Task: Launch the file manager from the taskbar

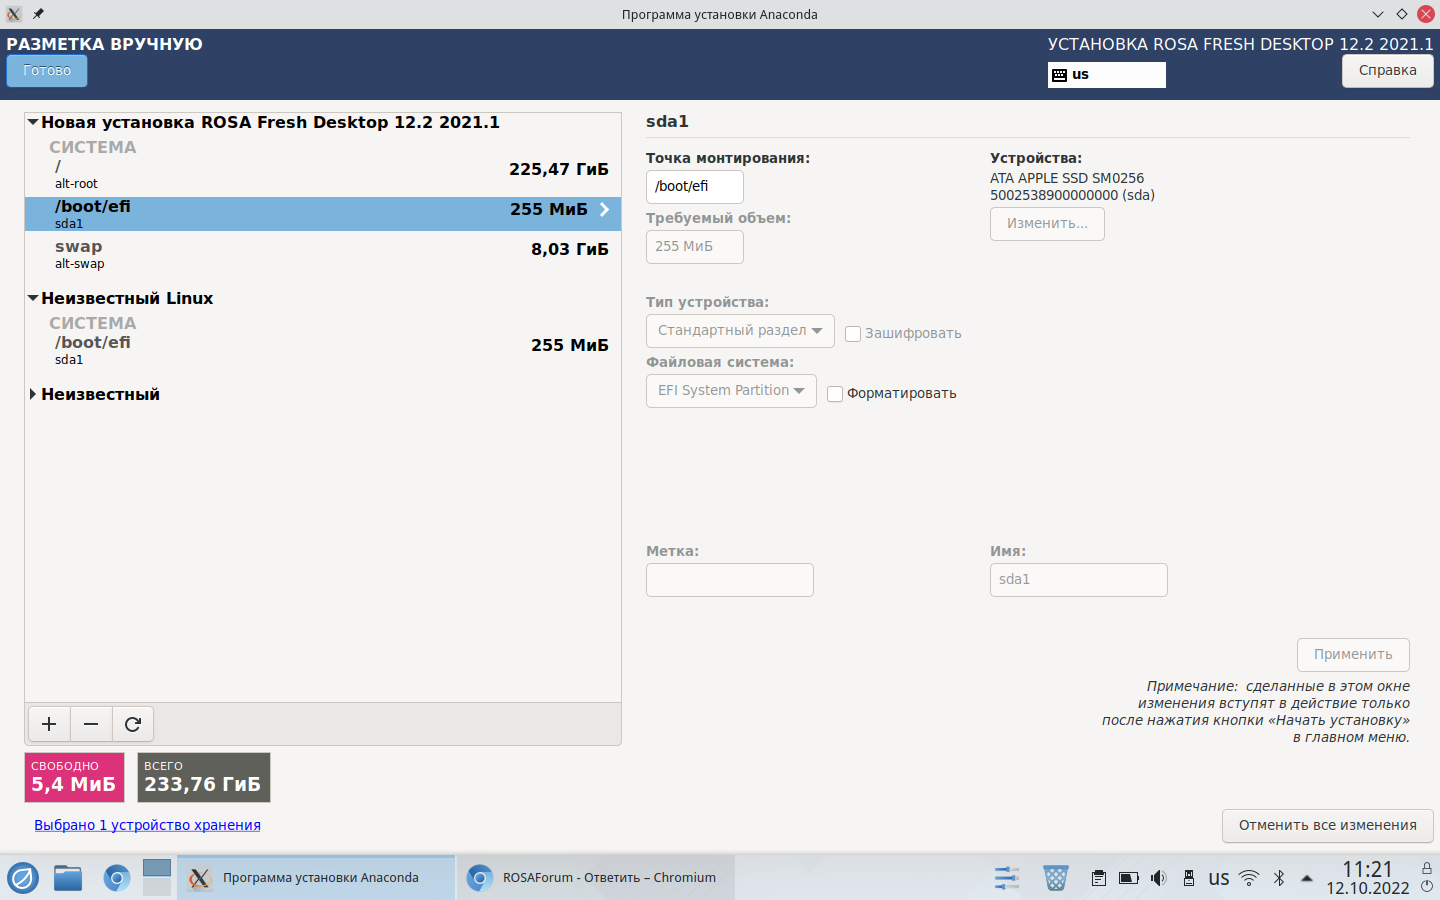Action: 68,878
